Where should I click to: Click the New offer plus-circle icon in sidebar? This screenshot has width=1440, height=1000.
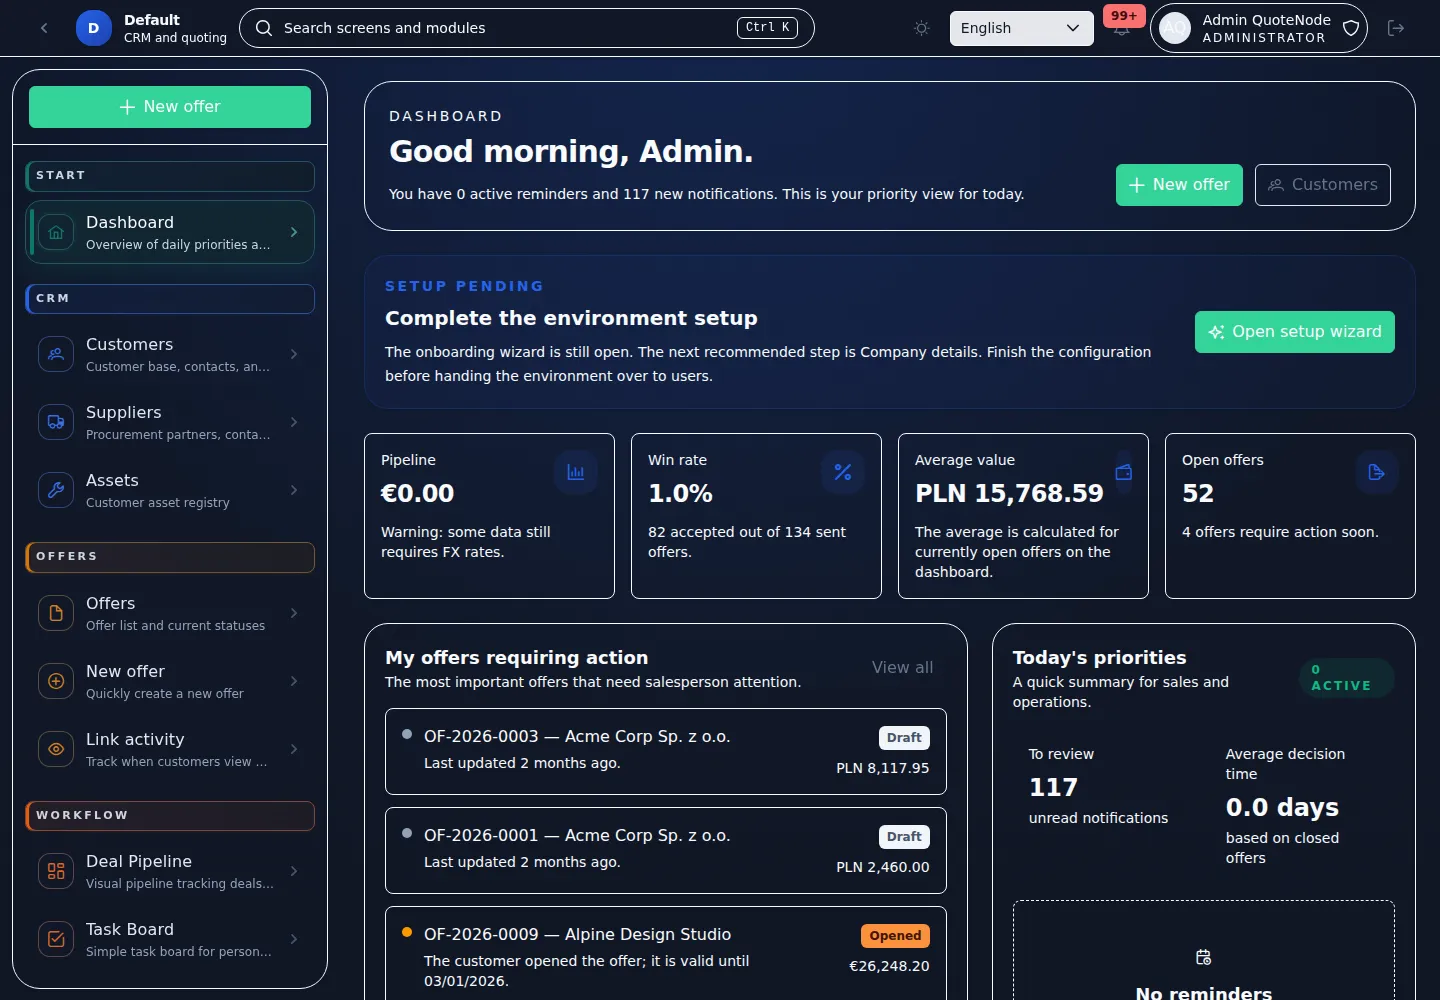coord(56,681)
